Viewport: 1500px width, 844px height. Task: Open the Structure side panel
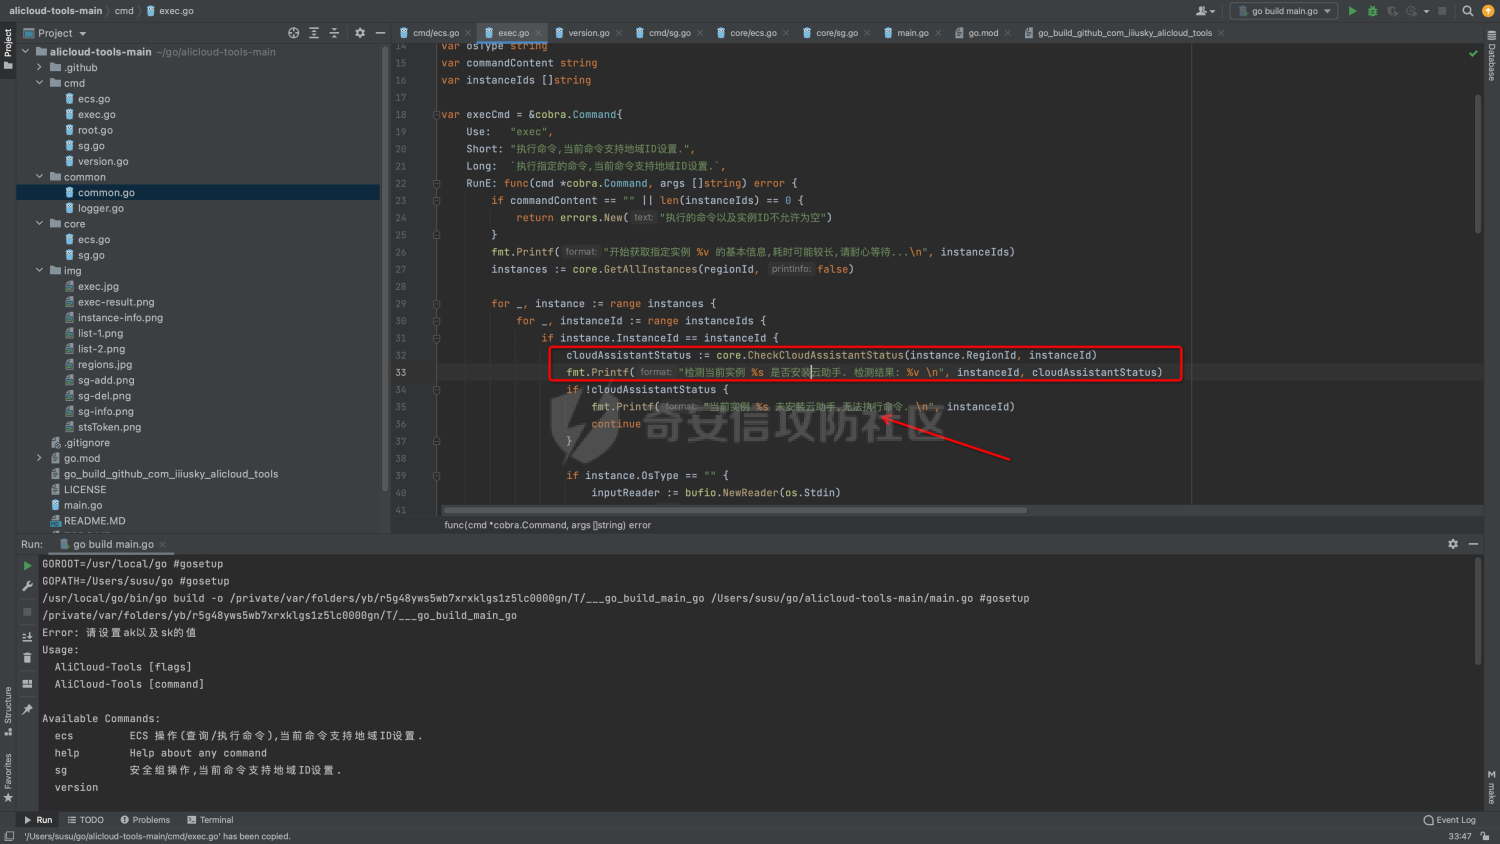tap(8, 710)
